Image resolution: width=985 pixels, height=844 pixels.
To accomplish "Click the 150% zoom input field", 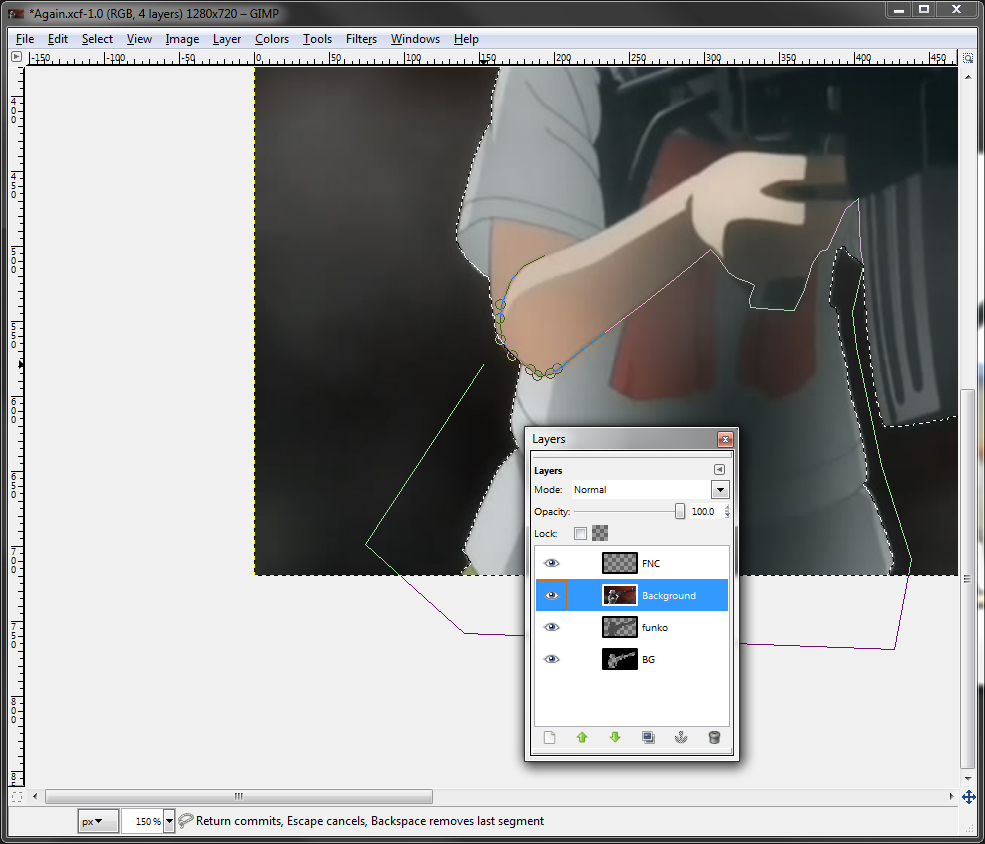I will coord(143,821).
